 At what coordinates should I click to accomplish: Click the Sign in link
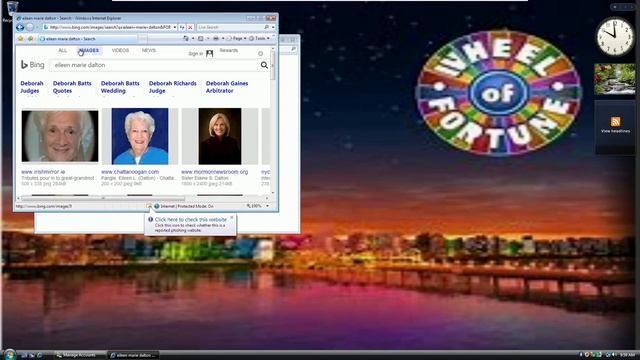196,53
